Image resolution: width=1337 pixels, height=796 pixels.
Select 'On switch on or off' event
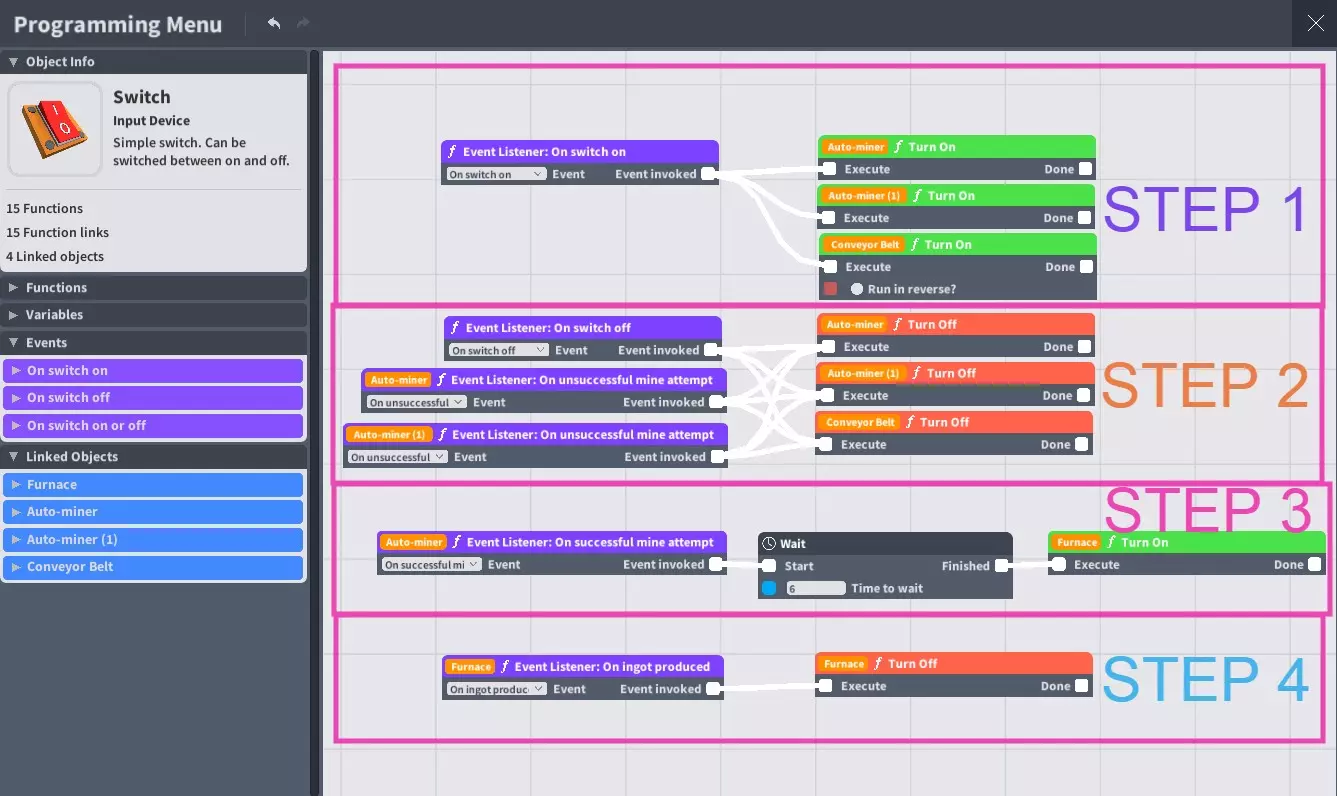click(153, 426)
